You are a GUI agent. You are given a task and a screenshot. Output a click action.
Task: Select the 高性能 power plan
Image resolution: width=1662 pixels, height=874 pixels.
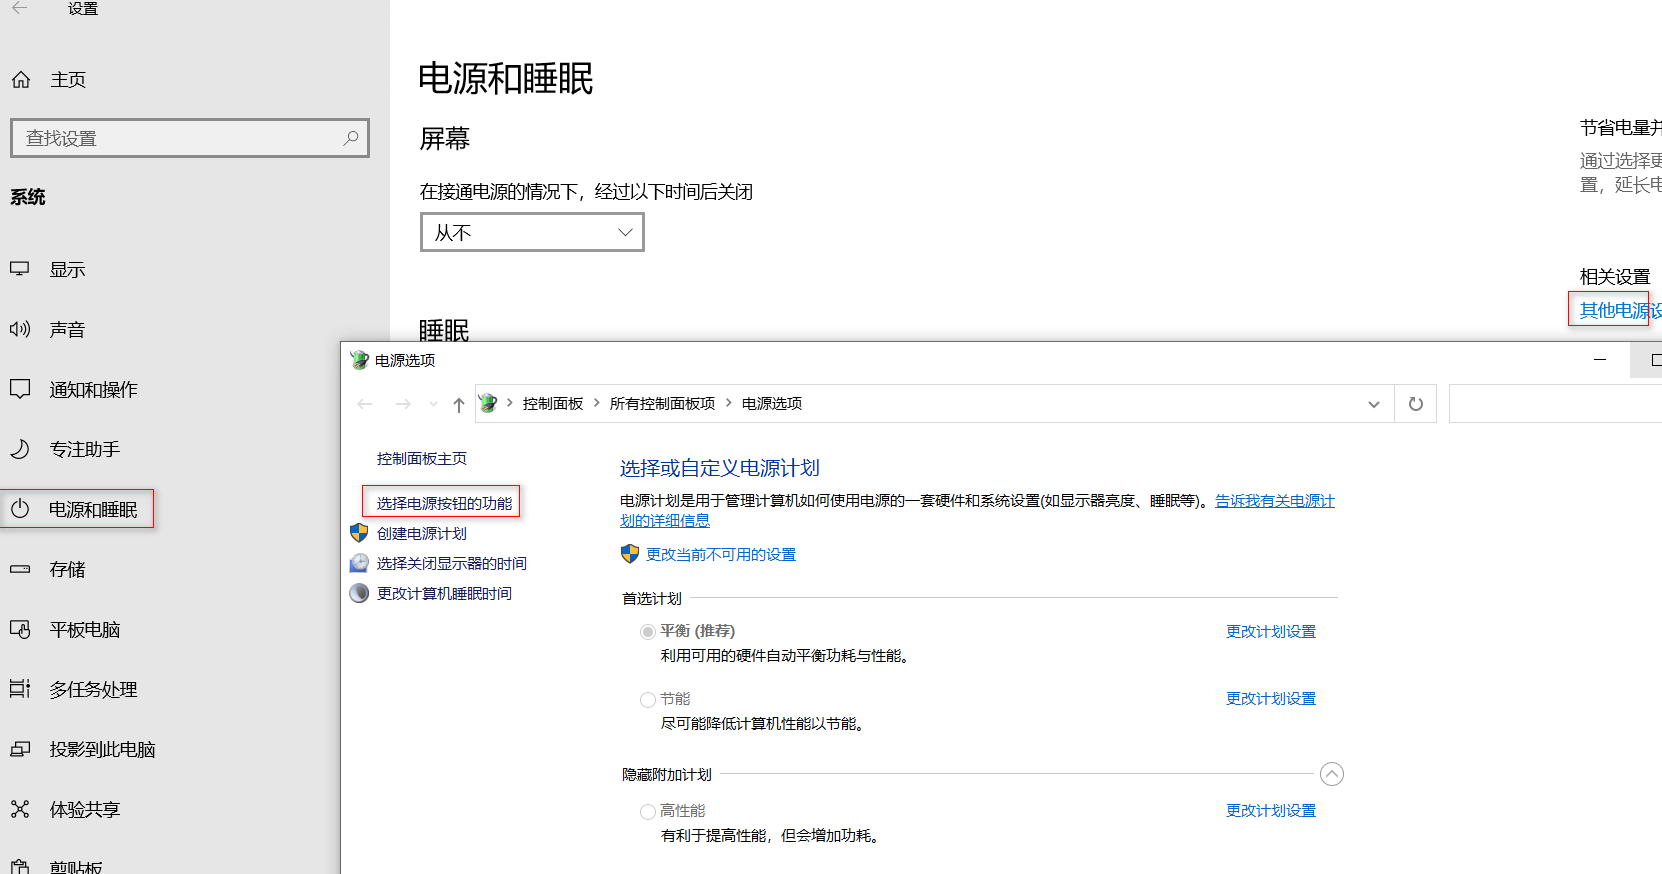coord(648,812)
